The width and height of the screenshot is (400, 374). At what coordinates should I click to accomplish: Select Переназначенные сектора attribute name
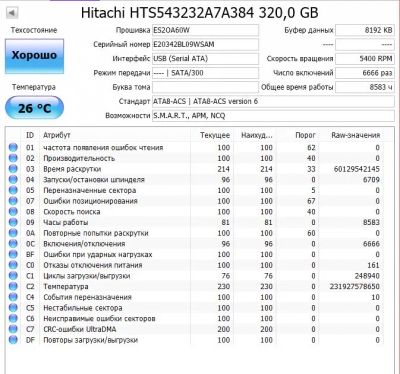tap(90, 190)
